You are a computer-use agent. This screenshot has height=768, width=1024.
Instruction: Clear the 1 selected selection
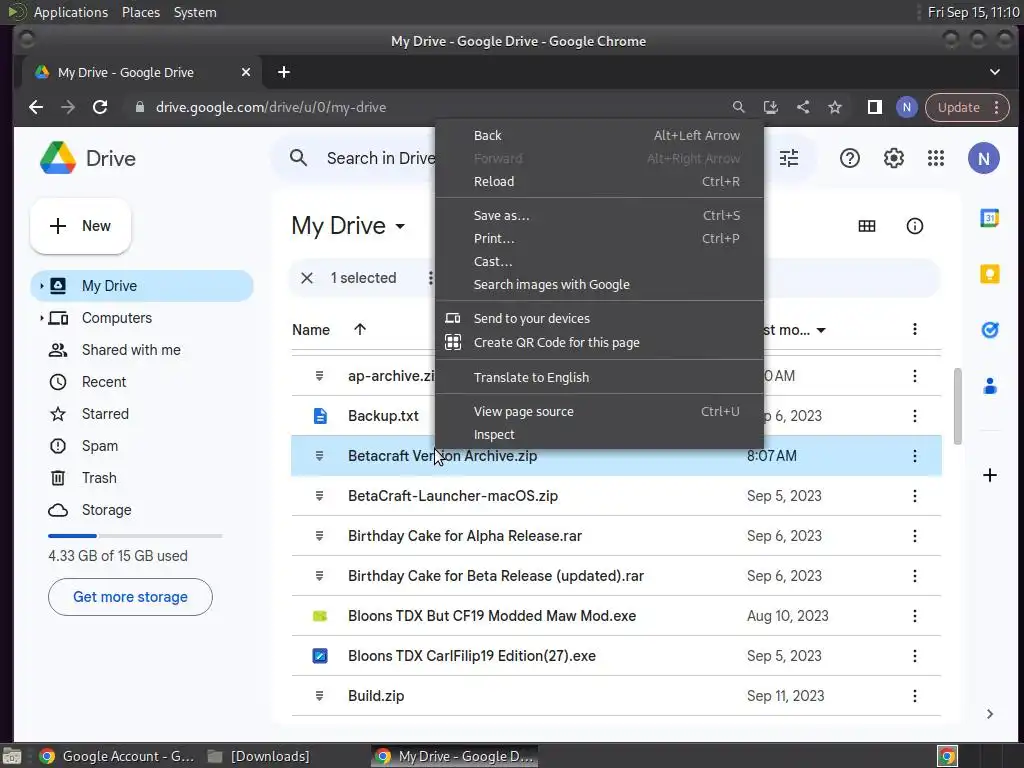point(306,278)
